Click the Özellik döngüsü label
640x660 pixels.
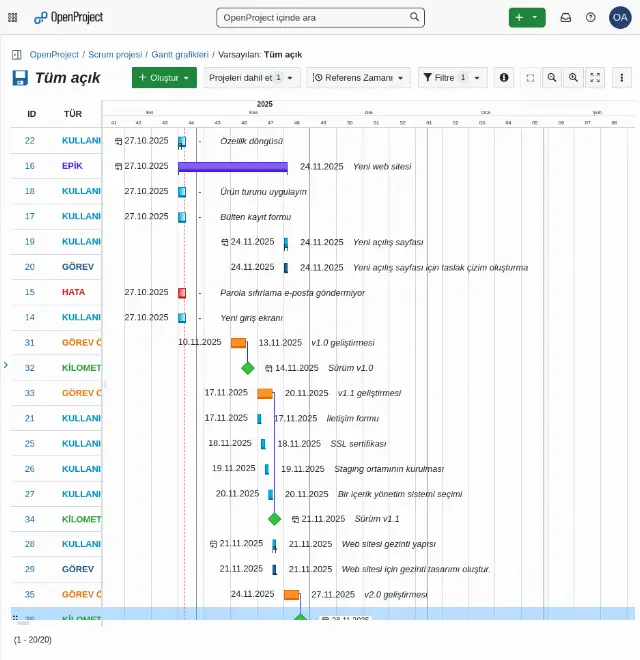[251, 141]
